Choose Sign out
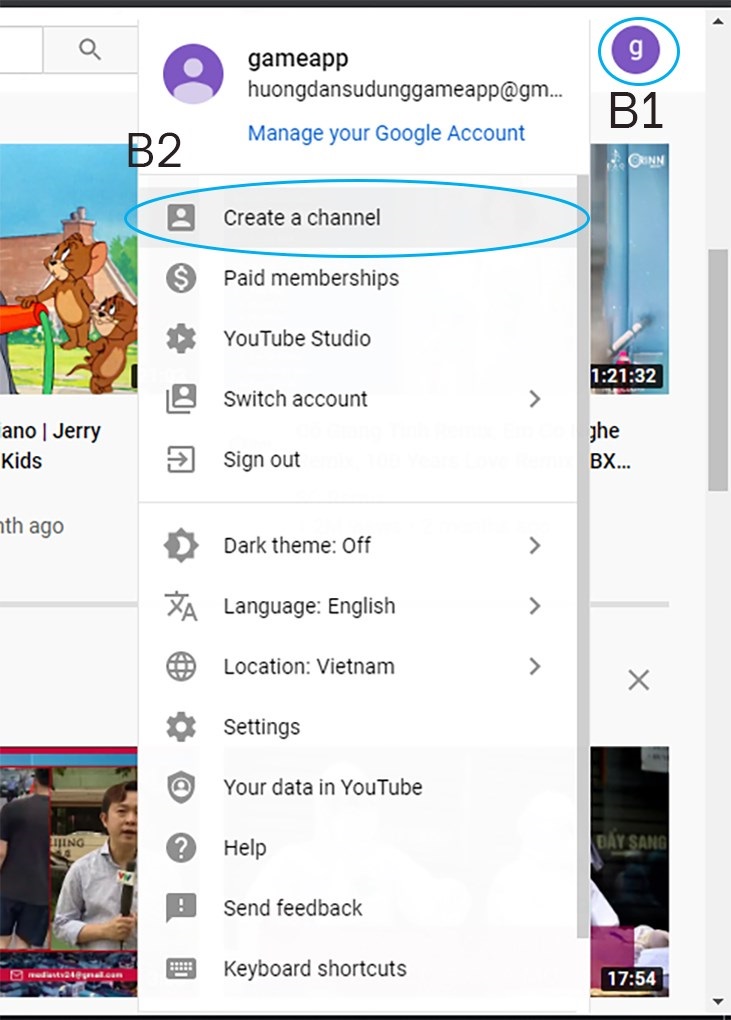Viewport: 731px width, 1020px height. point(358,459)
